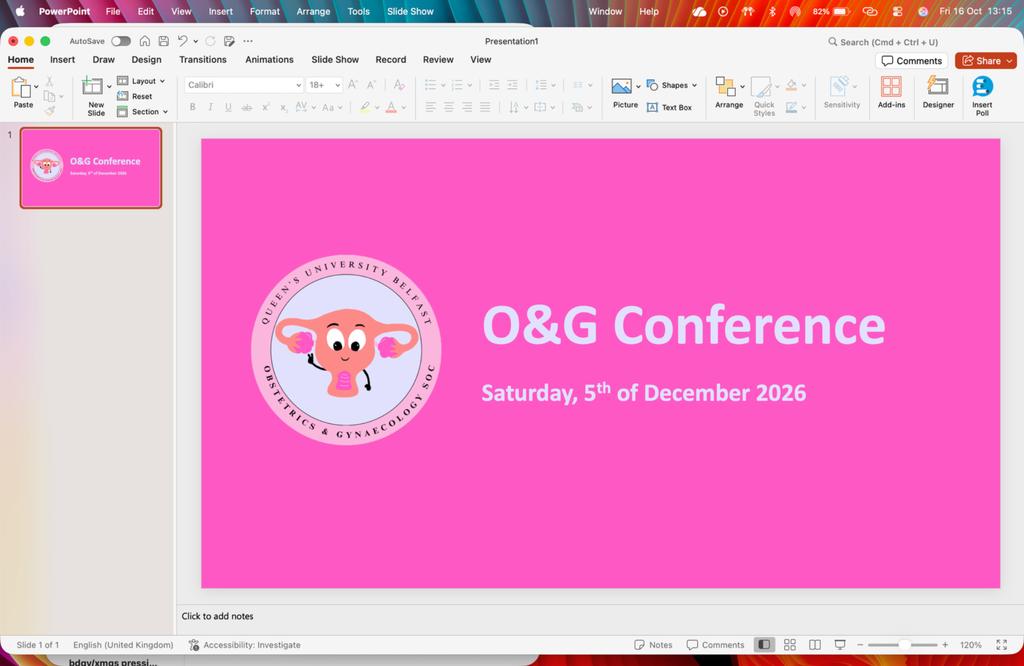
Task: Open the Change Case Aa dropdown
Action: pos(332,107)
